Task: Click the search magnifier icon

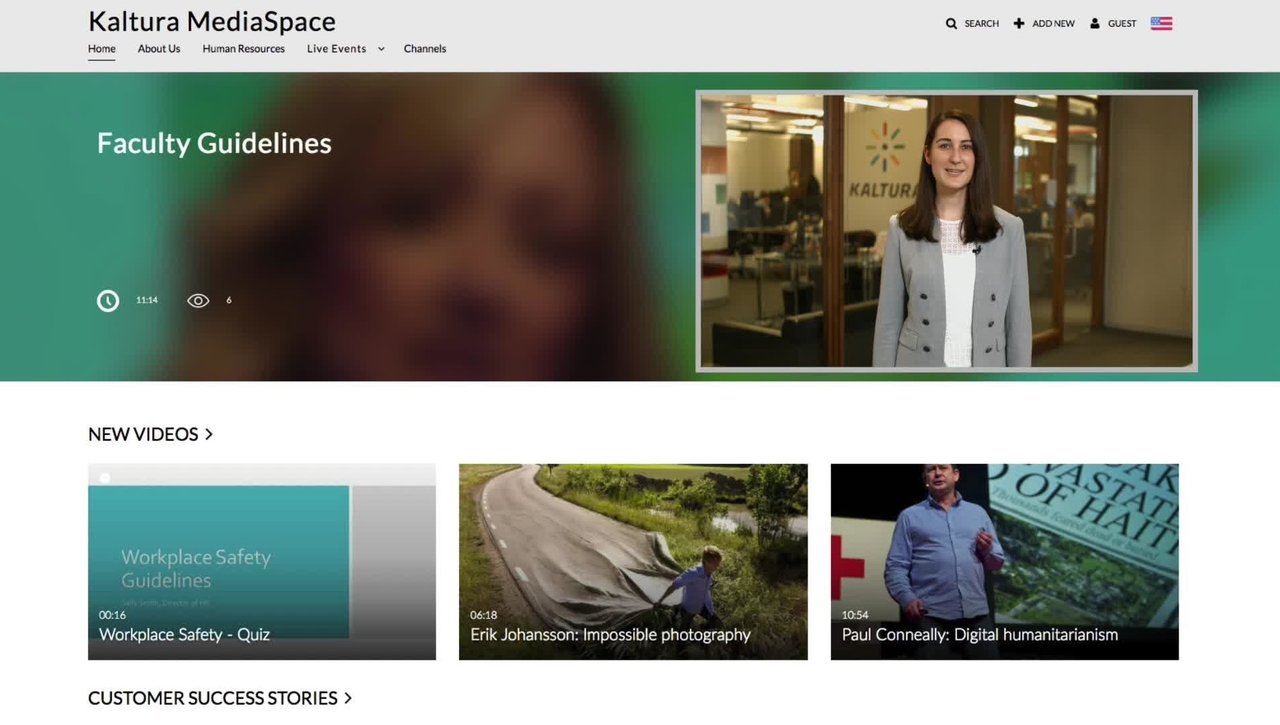Action: pos(951,23)
